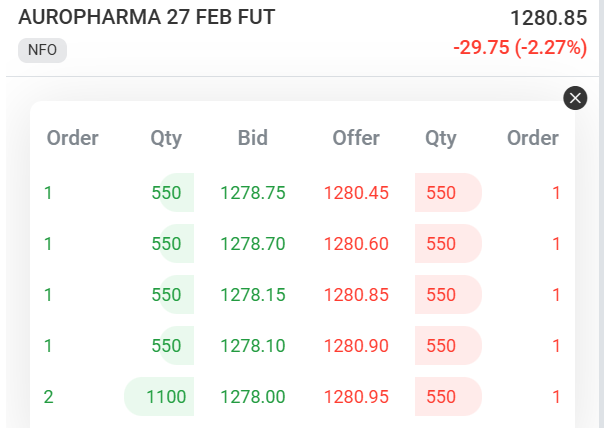Select bid price 1278.70
604x428 pixels.
pos(253,243)
